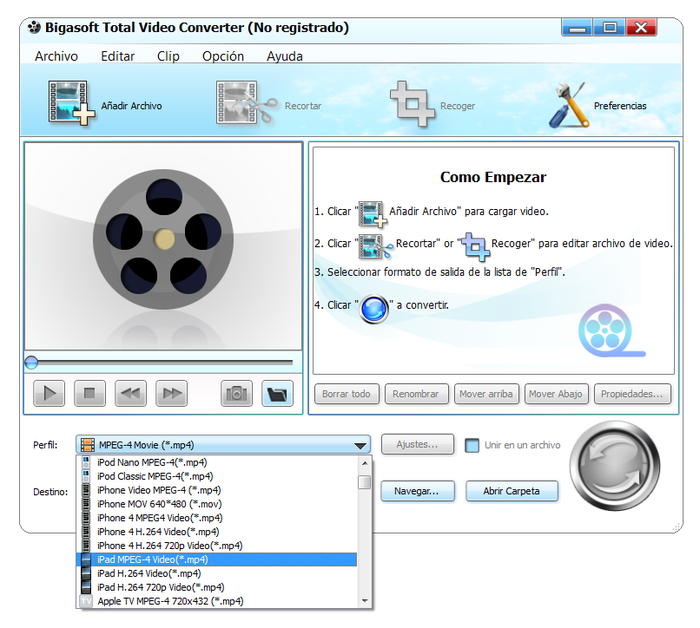This screenshot has height=628, width=700.
Task: Open the Editar menu
Action: [117, 56]
